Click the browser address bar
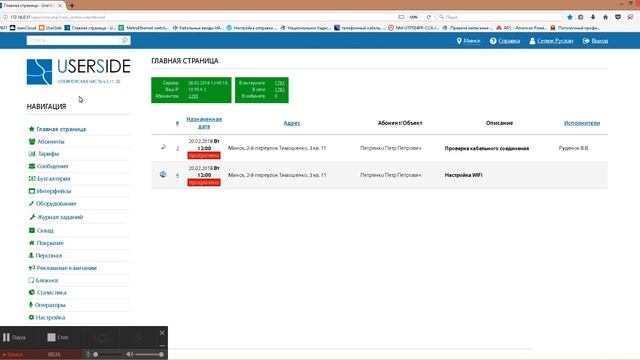 click(200, 17)
